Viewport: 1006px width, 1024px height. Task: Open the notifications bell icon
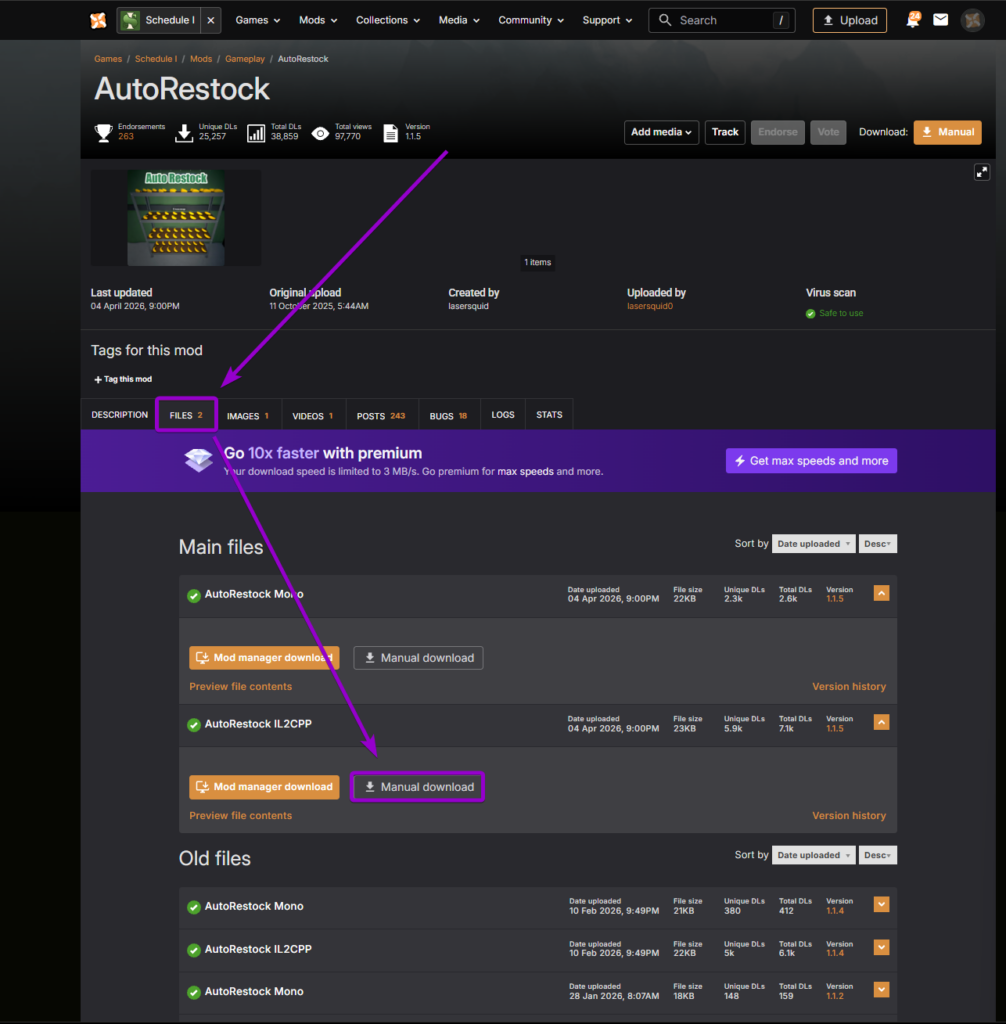[913, 20]
